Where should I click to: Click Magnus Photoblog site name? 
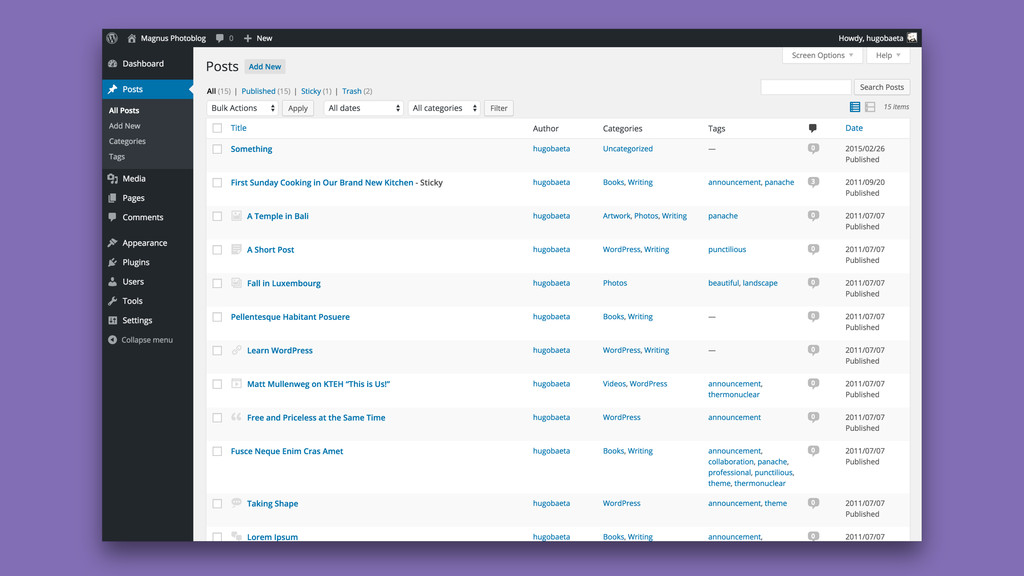173,38
